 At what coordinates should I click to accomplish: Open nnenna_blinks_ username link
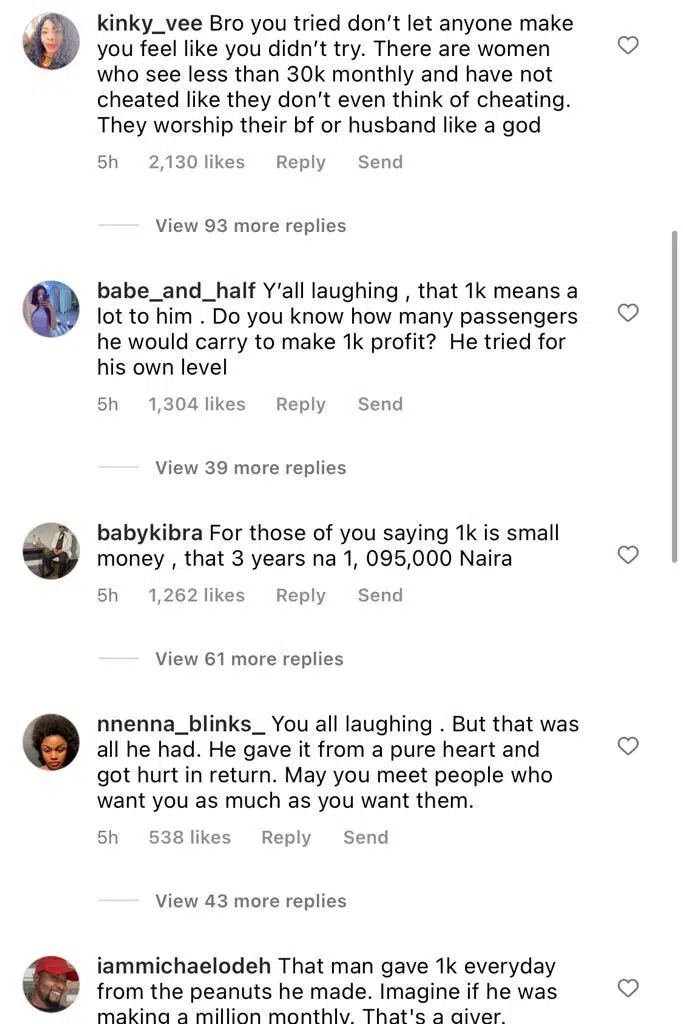click(x=181, y=724)
